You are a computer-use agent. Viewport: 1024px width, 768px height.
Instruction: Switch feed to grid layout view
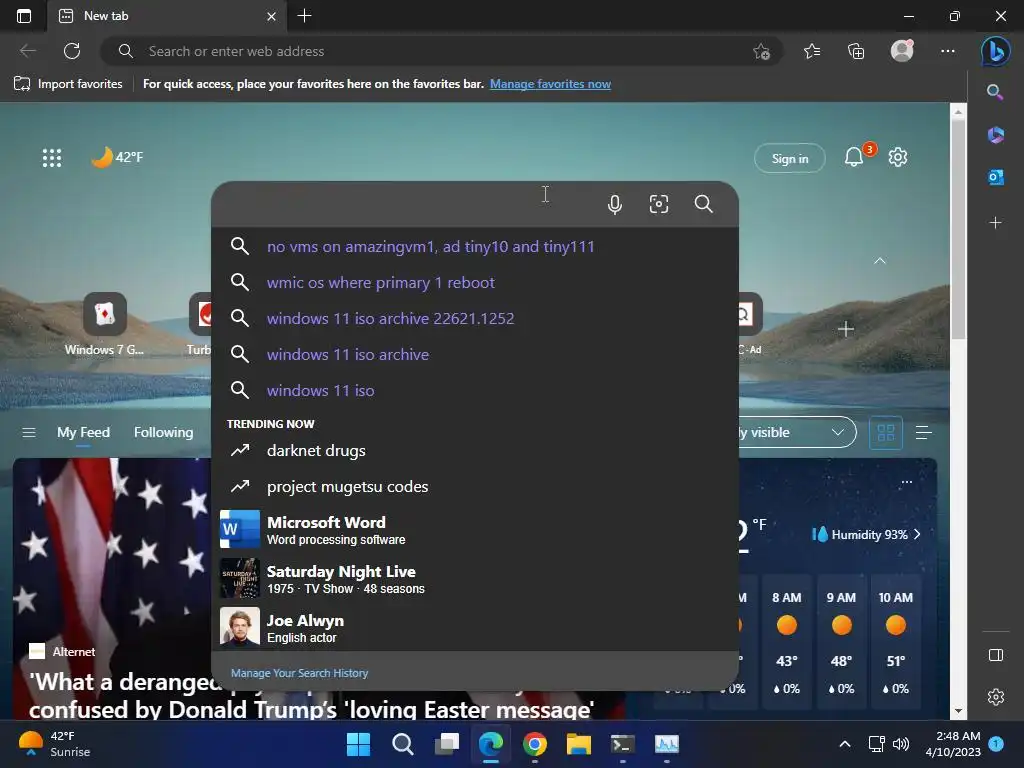point(886,432)
